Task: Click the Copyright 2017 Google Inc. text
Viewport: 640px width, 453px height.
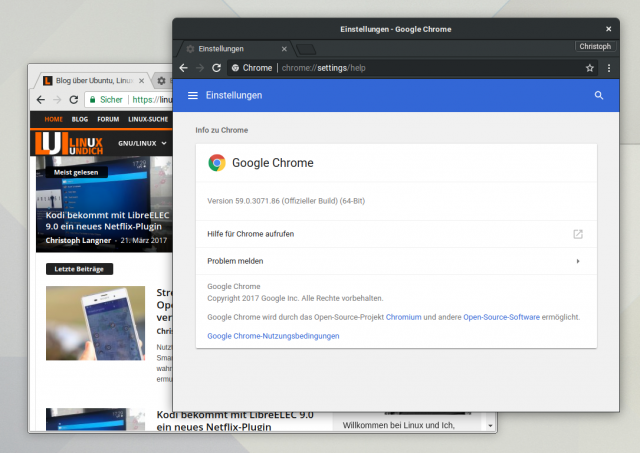Action: point(295,298)
